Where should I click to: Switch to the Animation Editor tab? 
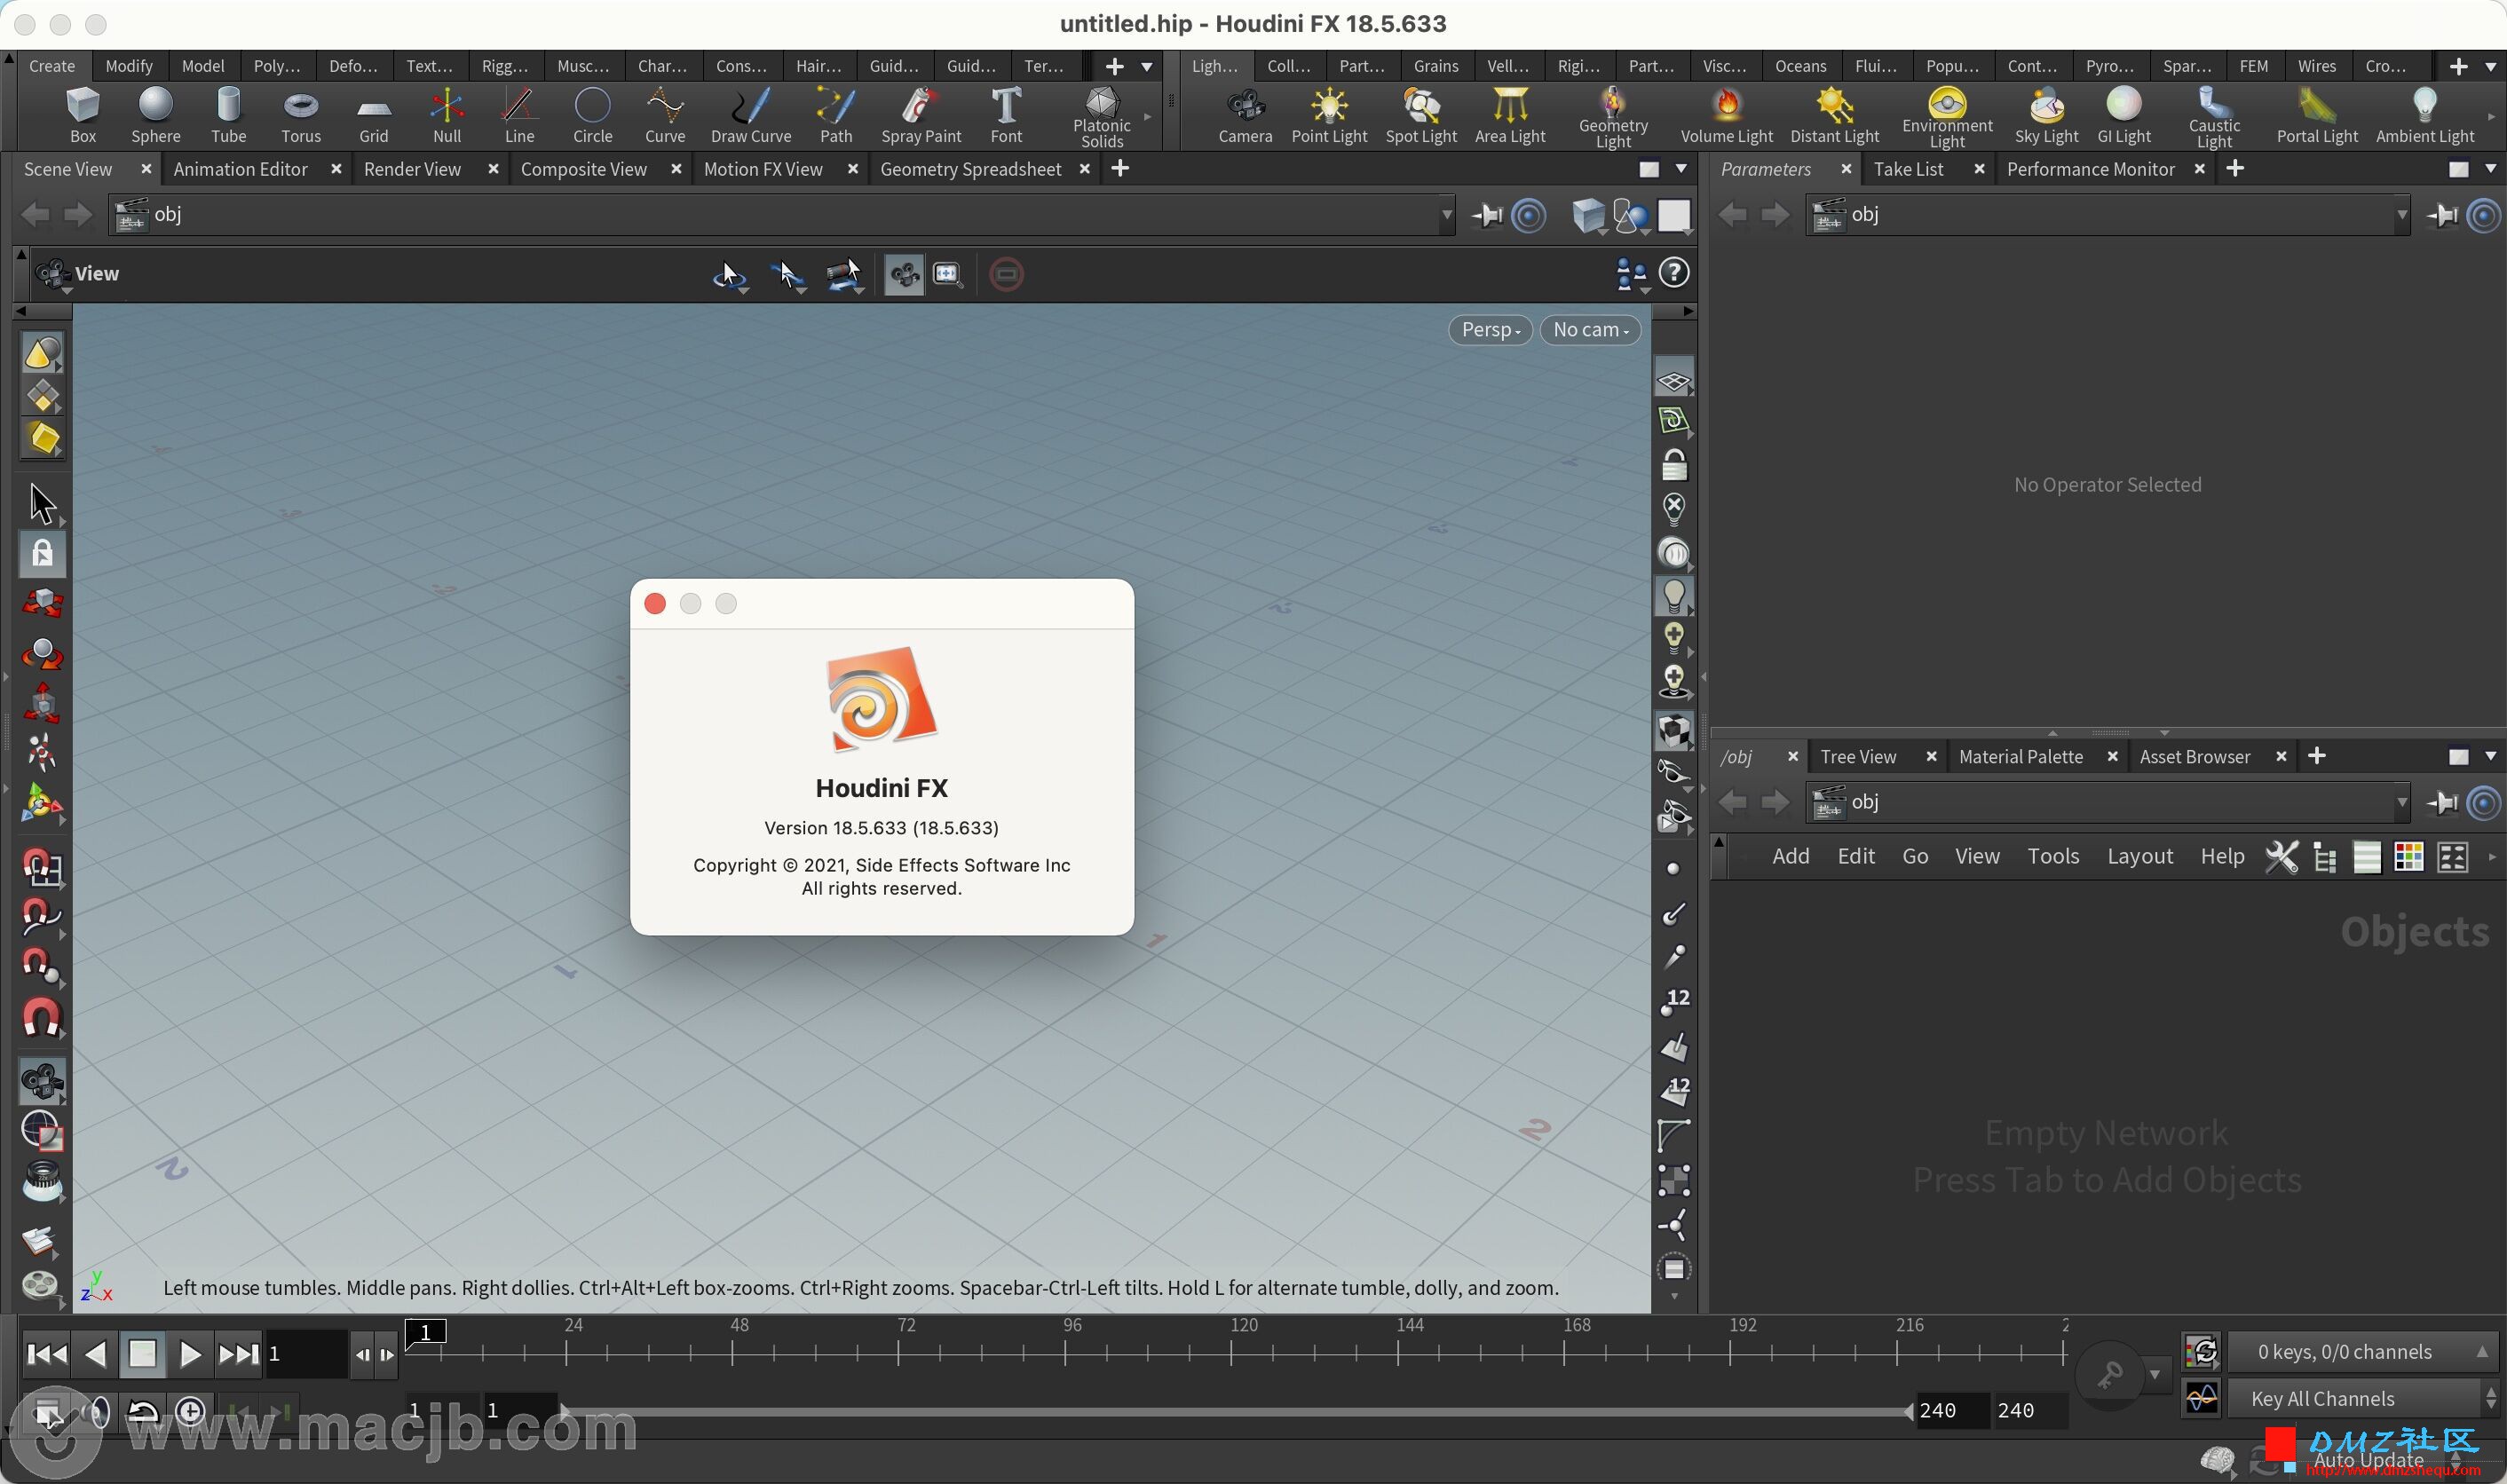point(241,168)
